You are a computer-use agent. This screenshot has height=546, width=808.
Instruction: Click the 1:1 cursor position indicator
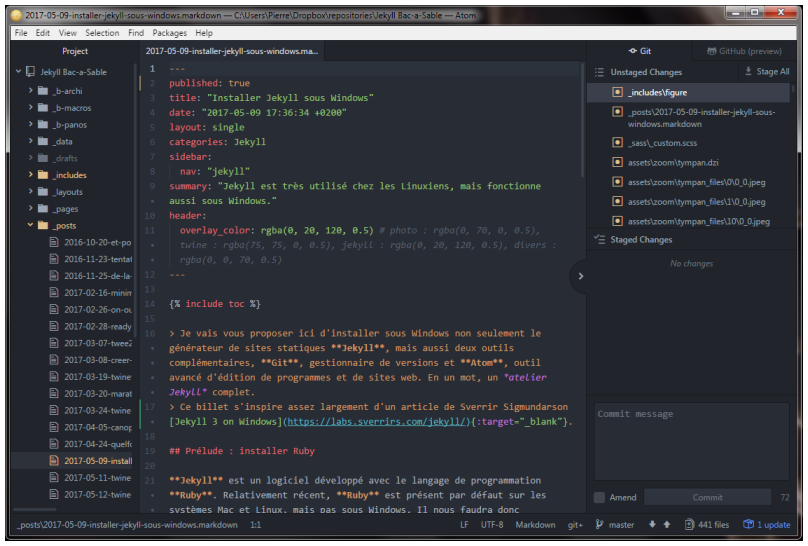pyautogui.click(x=256, y=524)
